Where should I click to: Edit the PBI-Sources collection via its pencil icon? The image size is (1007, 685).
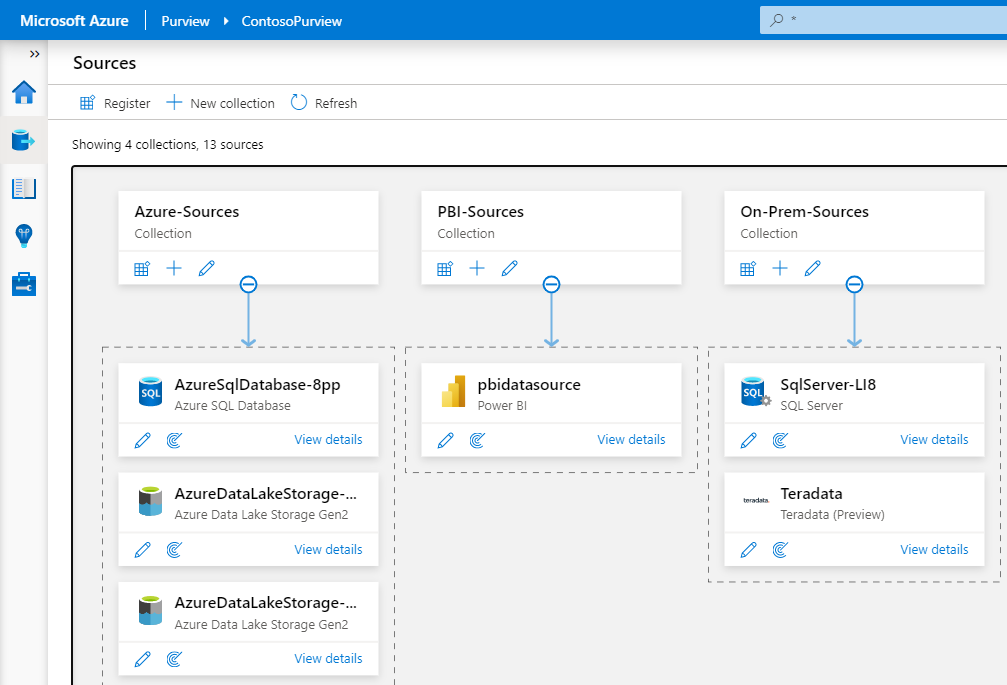click(510, 268)
